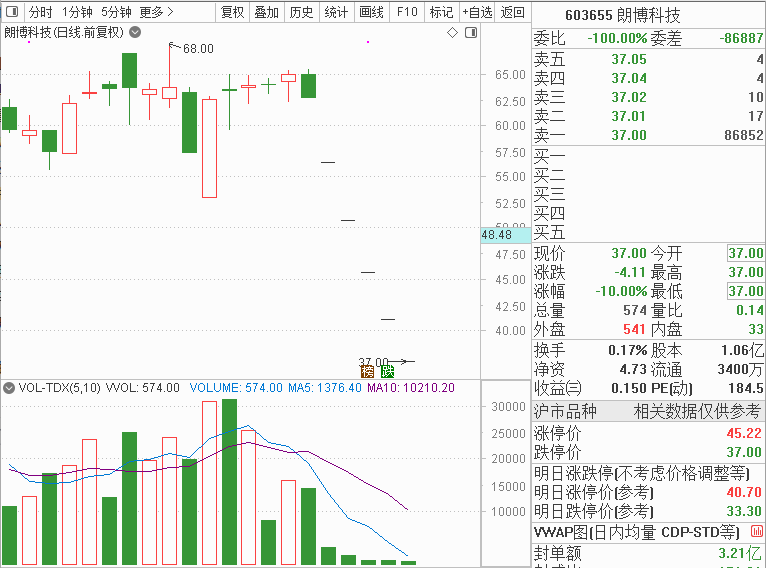Open the 历史 history view
Screen dimensions: 766x568
point(300,12)
